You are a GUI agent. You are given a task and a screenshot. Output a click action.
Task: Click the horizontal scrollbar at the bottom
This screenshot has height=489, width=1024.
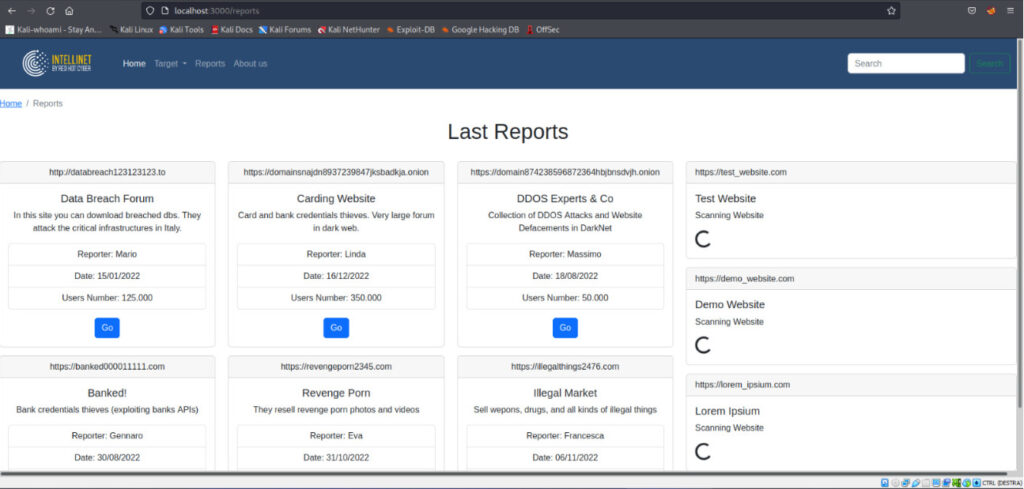coord(500,472)
